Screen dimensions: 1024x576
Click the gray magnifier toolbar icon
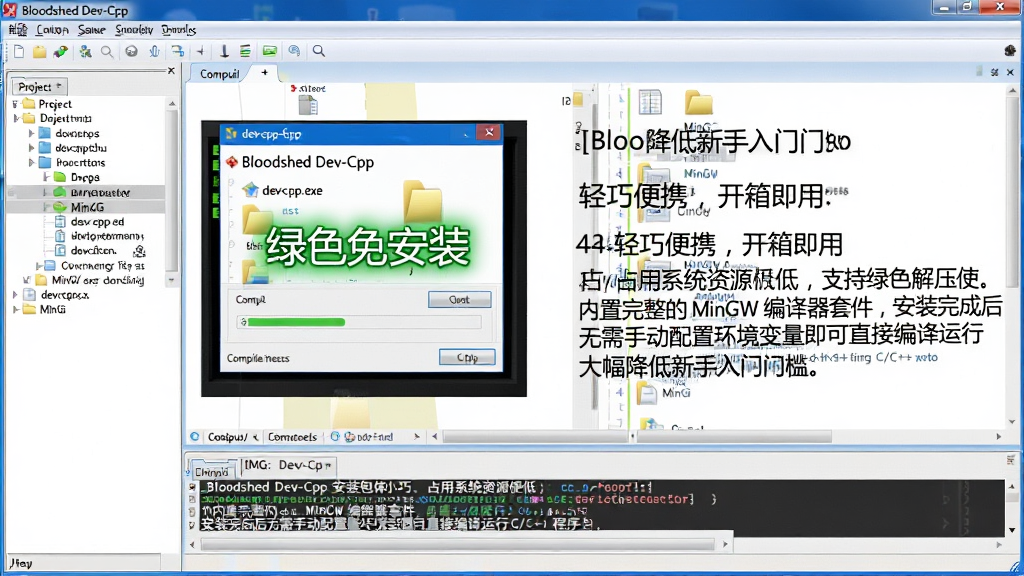[107, 51]
